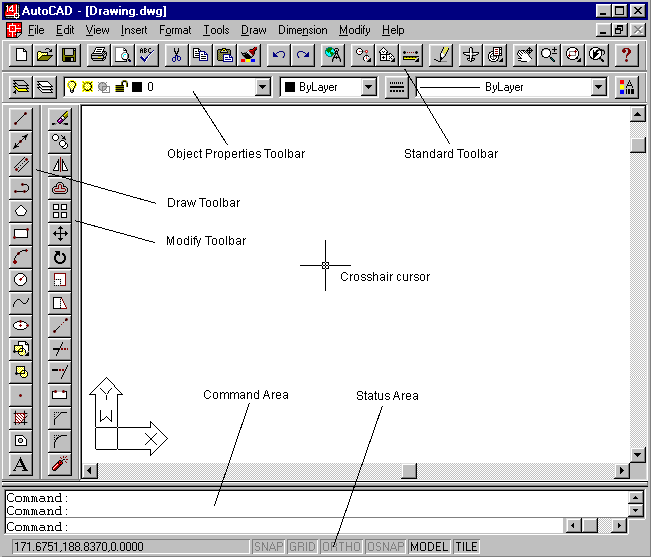Viewport: 651px width, 557px height.
Task: Select the Polygon tool in Draw toolbar
Action: click(20, 211)
